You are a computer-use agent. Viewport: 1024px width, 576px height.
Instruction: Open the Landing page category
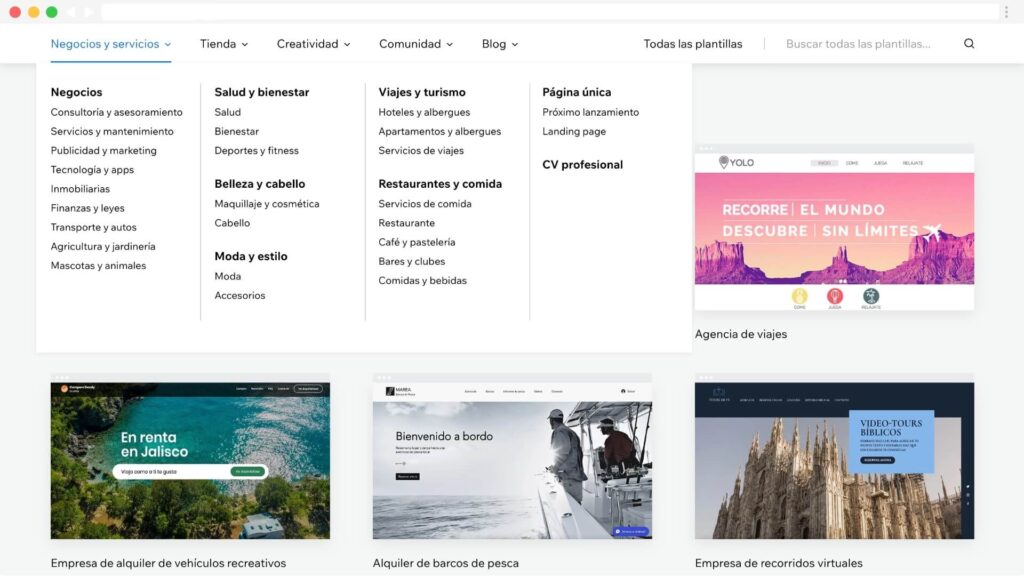[x=574, y=132]
